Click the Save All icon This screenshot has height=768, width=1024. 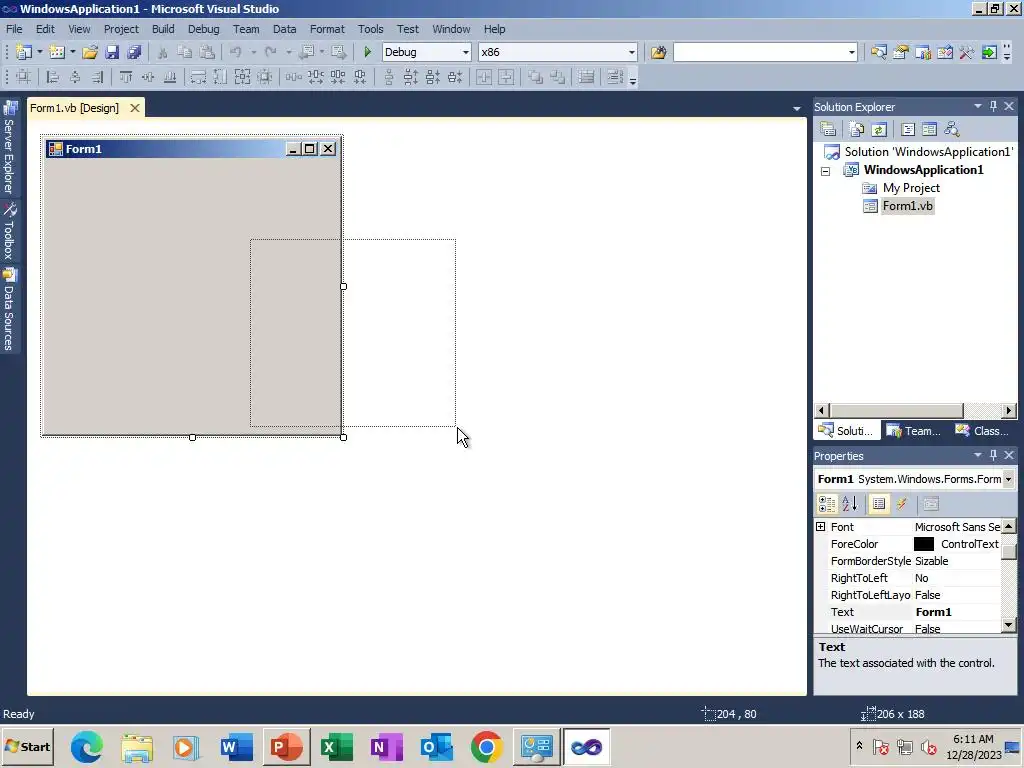click(135, 52)
